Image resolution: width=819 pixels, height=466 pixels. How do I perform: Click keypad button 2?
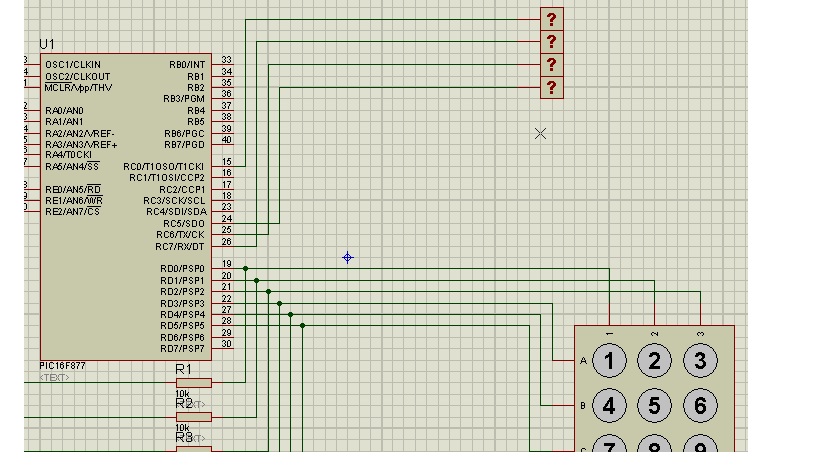(654, 360)
